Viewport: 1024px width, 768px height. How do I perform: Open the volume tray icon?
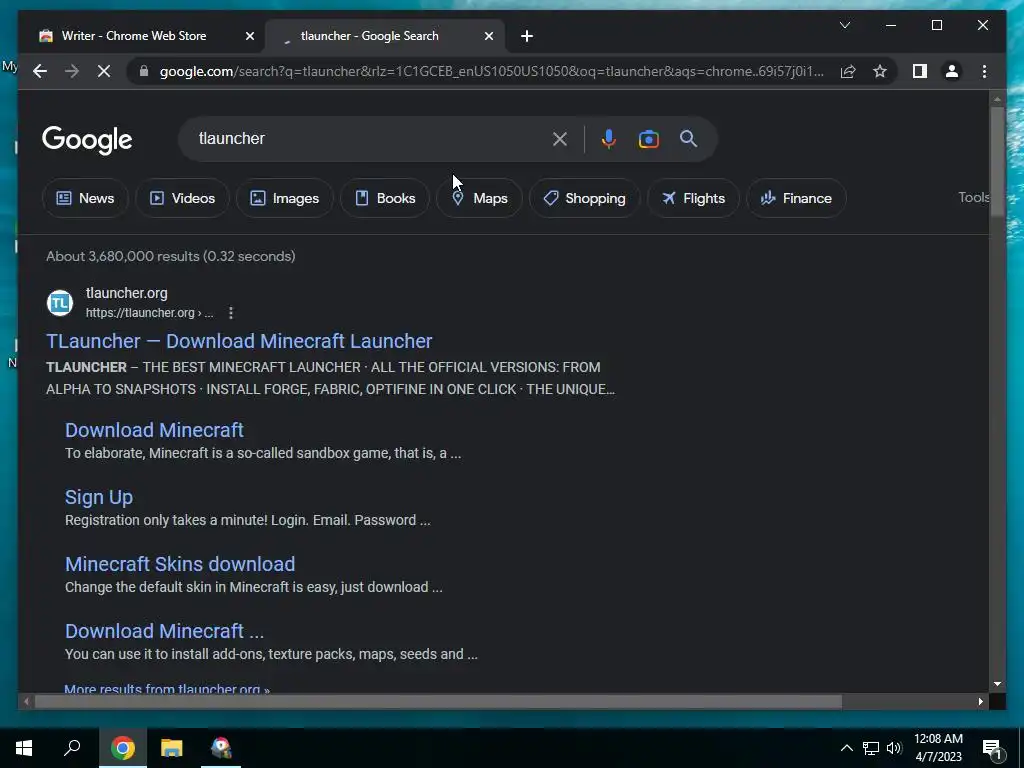point(894,748)
